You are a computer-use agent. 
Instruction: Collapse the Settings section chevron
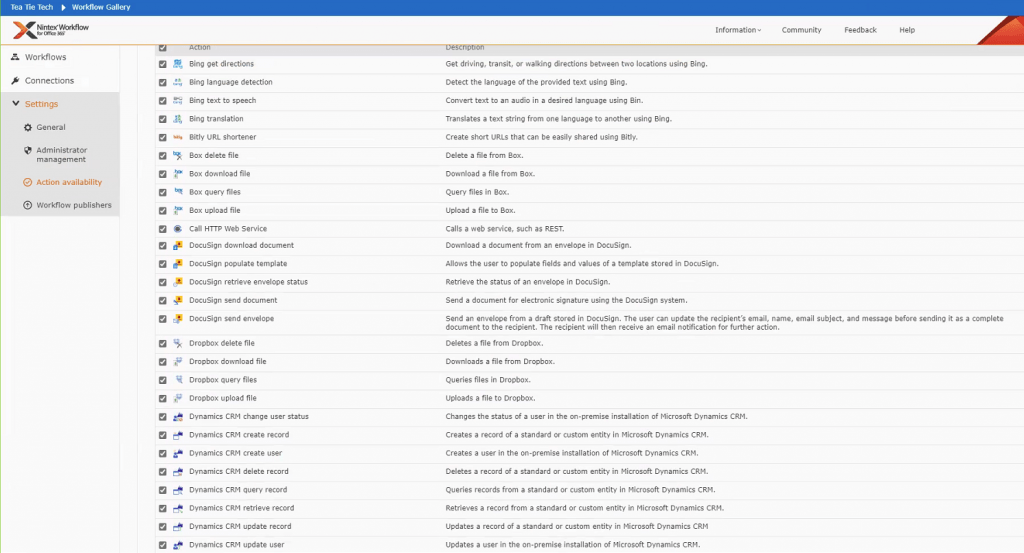click(x=16, y=103)
